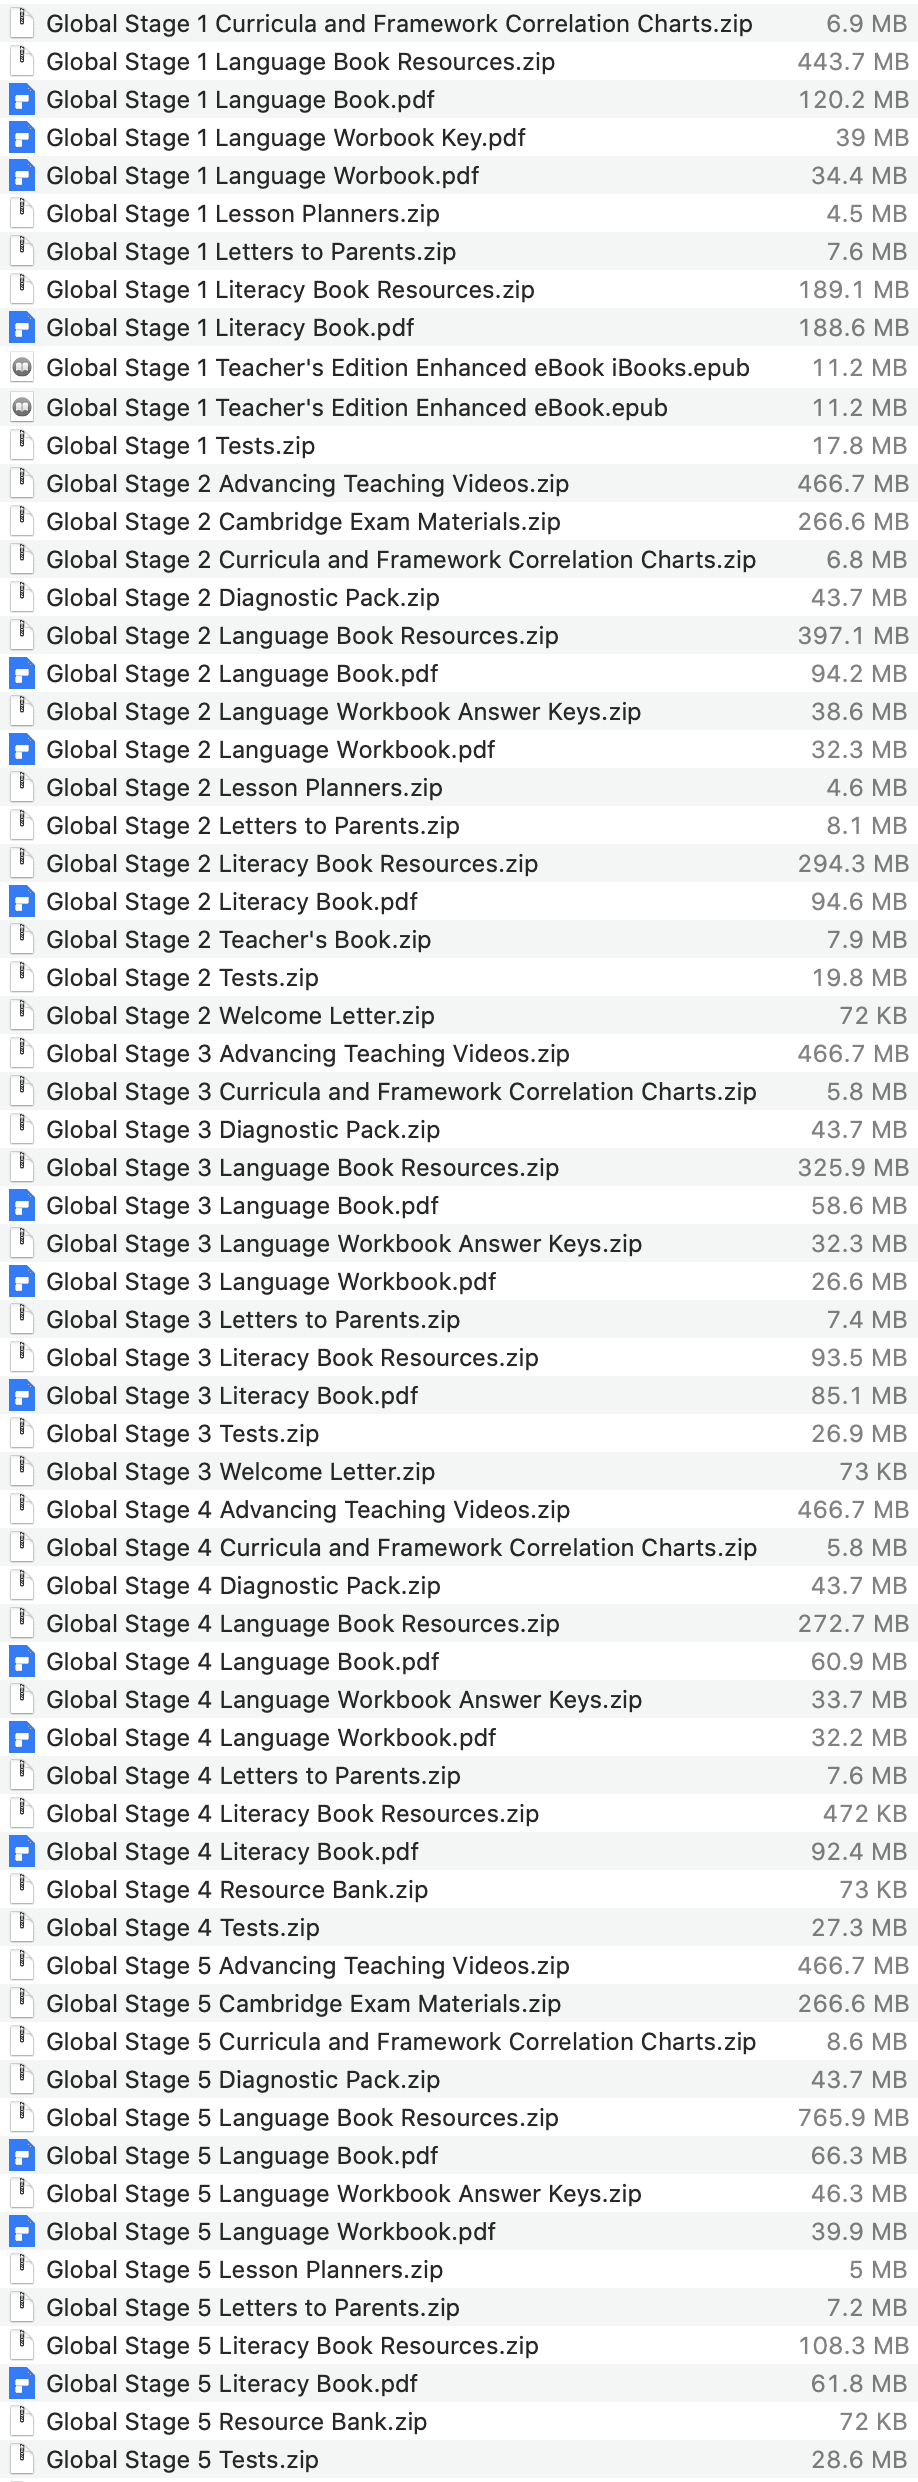Viewport: 918px width, 2482px height.
Task: Click the zip icon for Global Stage 2 Advancing Teaching Videos.zip
Action: pyautogui.click(x=21, y=484)
